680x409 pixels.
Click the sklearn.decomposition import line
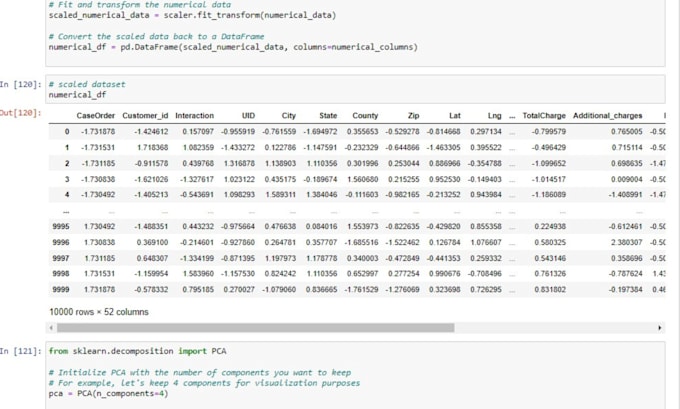pos(137,351)
